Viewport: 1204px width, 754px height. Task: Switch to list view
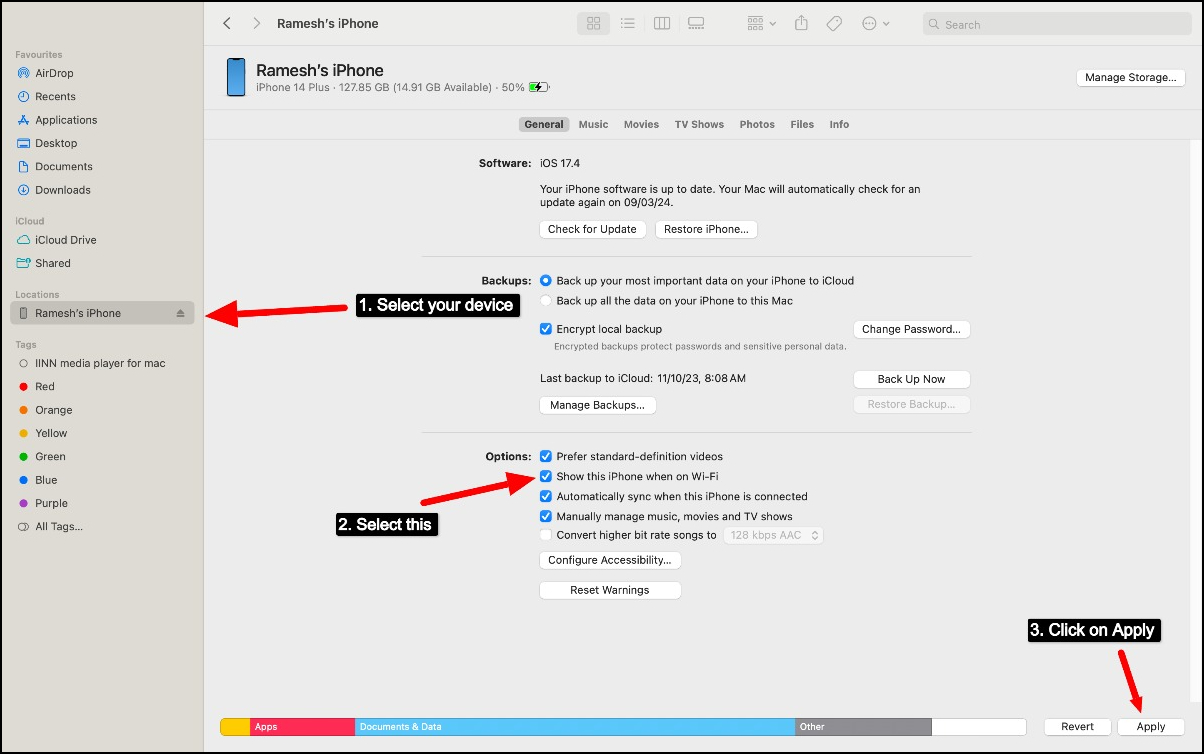tap(627, 23)
